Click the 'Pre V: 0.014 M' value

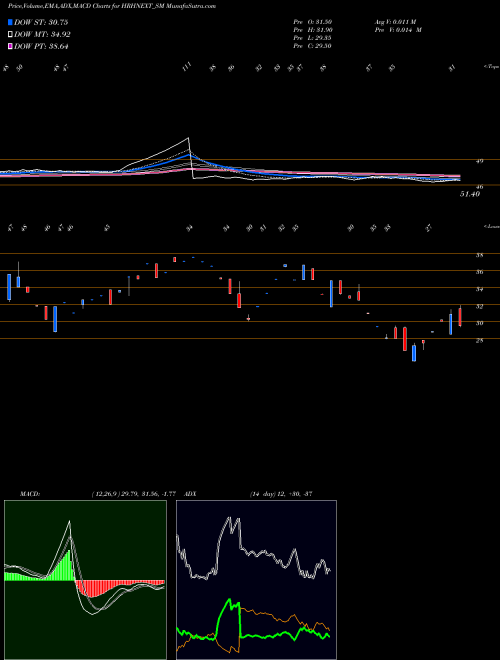pyautogui.click(x=398, y=30)
